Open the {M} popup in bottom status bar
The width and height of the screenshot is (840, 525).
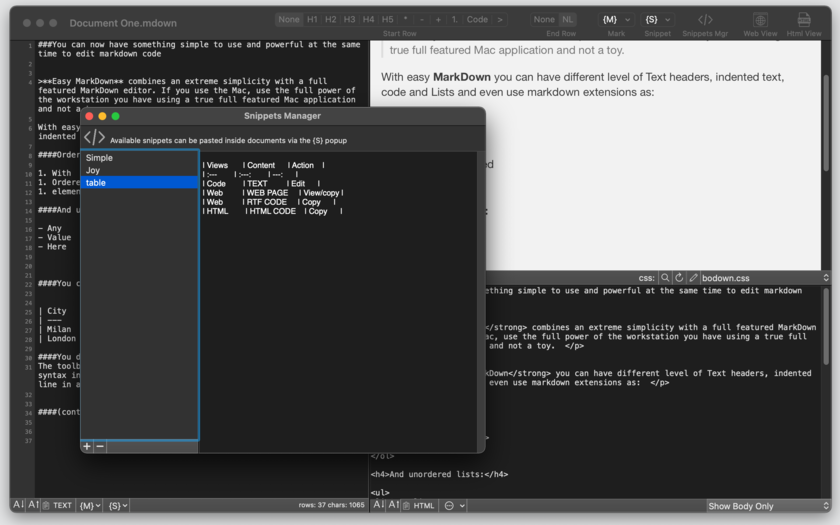(x=89, y=505)
